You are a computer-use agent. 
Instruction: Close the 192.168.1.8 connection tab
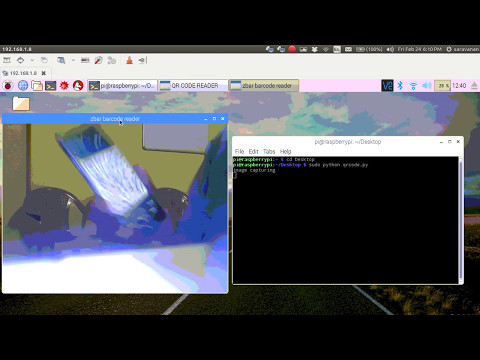pyautogui.click(x=43, y=73)
